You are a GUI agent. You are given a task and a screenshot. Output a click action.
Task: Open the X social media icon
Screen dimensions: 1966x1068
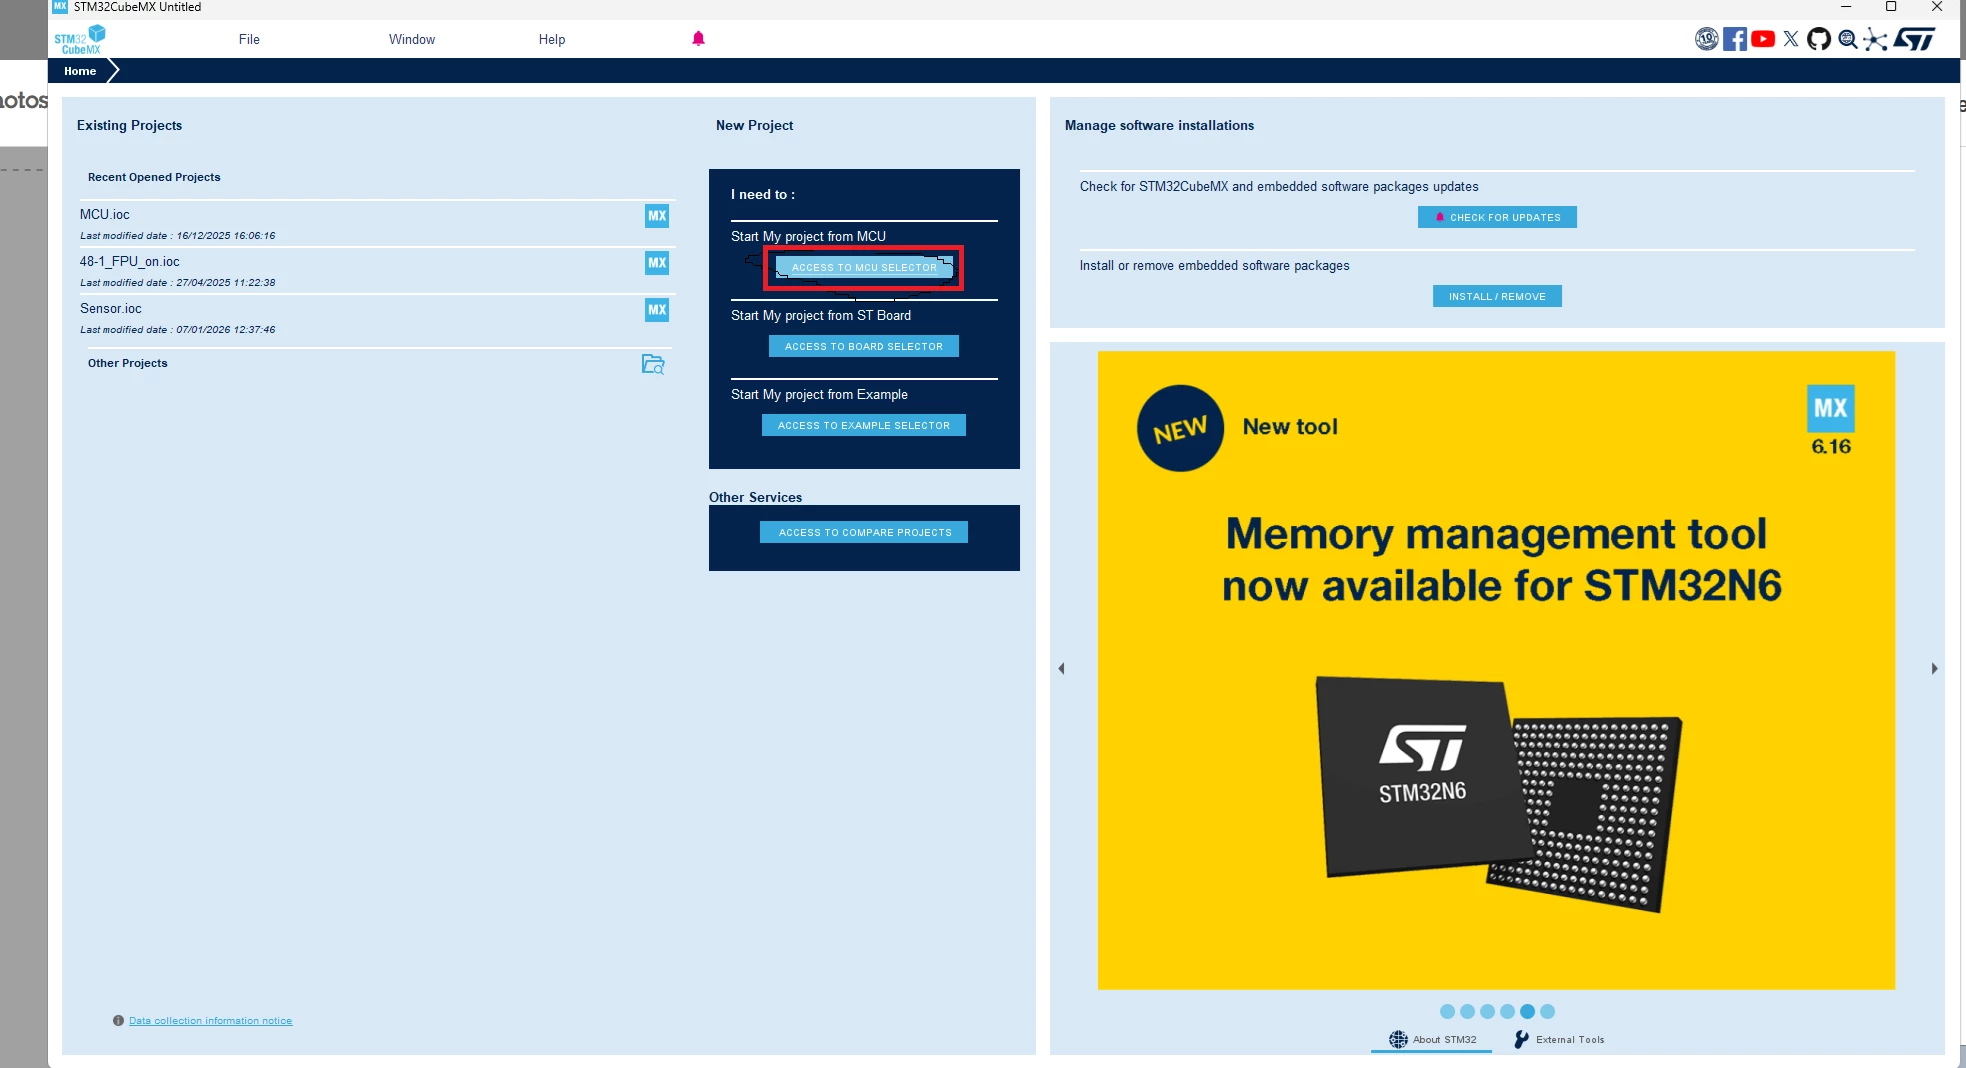[x=1791, y=39]
